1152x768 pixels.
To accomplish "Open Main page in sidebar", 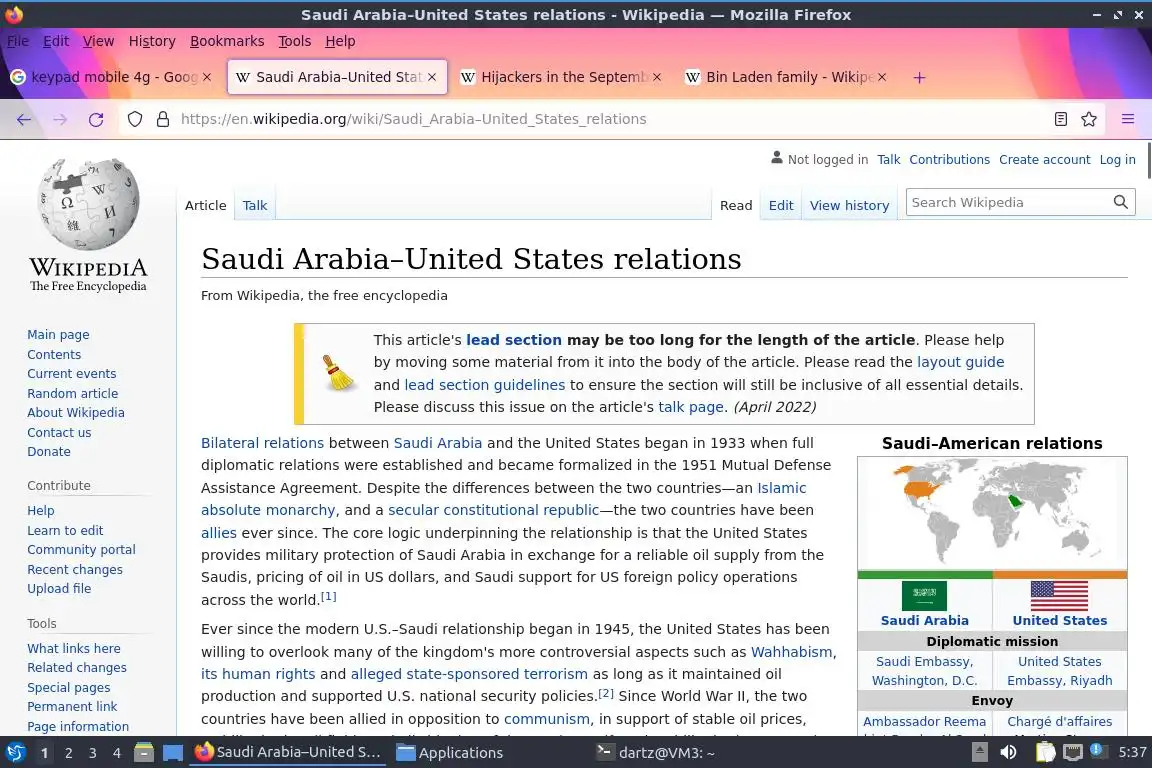I will pyautogui.click(x=58, y=334).
